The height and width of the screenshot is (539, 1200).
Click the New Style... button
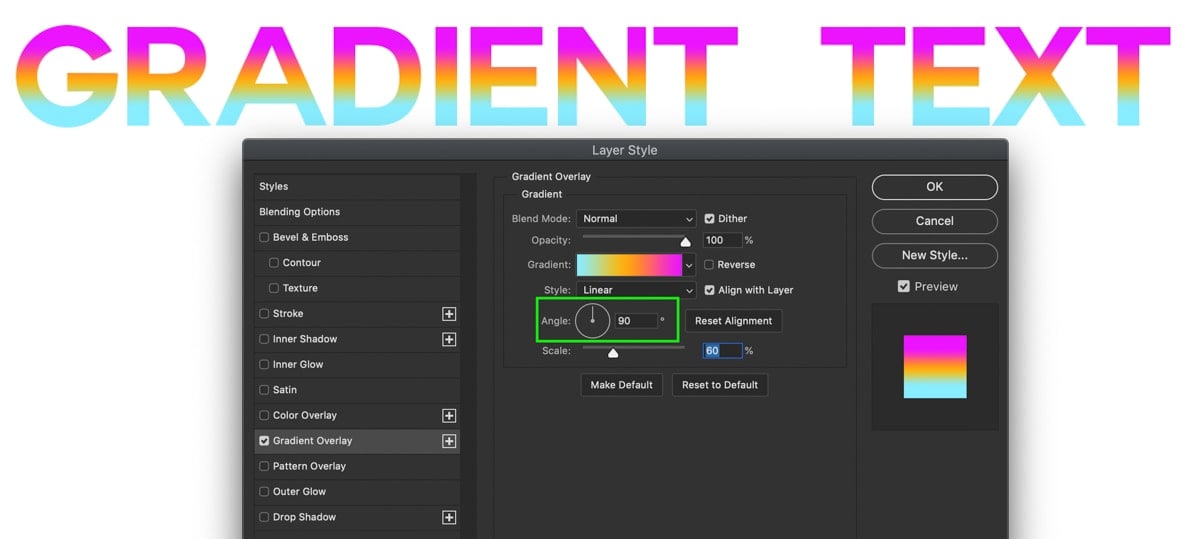point(935,255)
